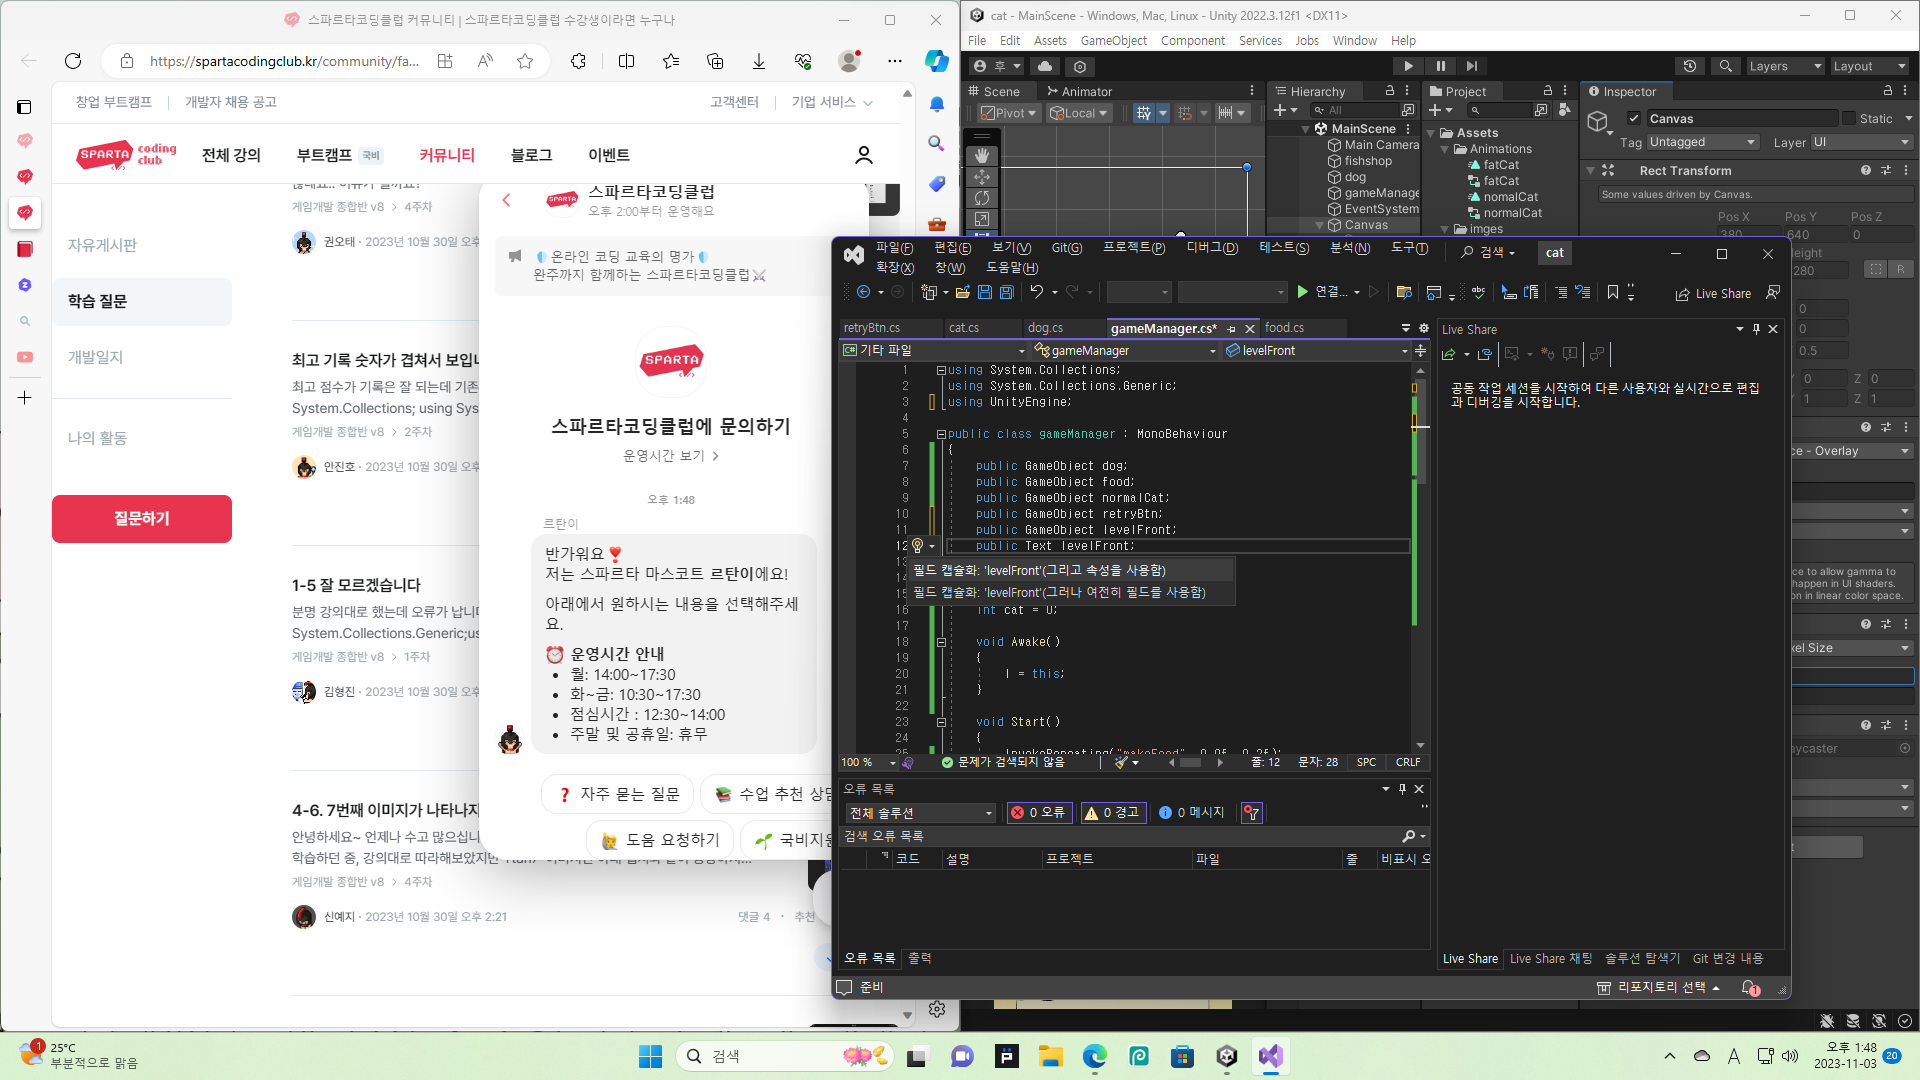
Task: Open Unity undo history icon
Action: click(1690, 66)
